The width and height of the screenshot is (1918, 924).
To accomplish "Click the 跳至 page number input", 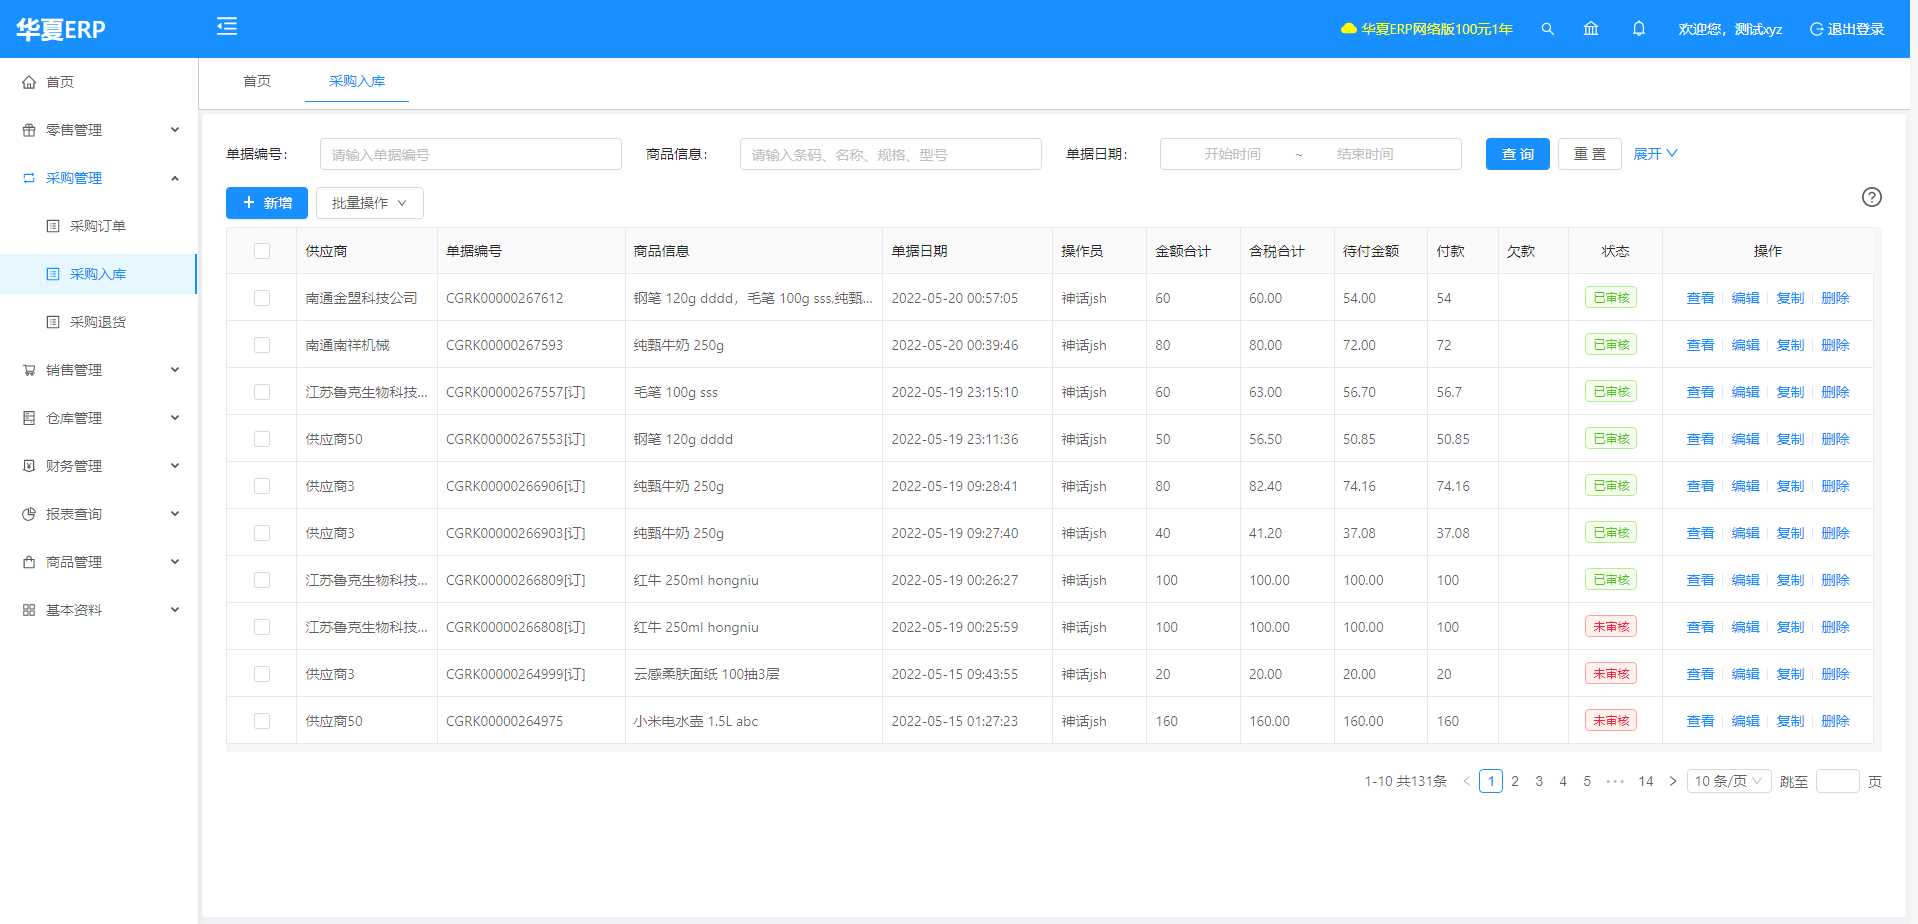I will 1837,781.
